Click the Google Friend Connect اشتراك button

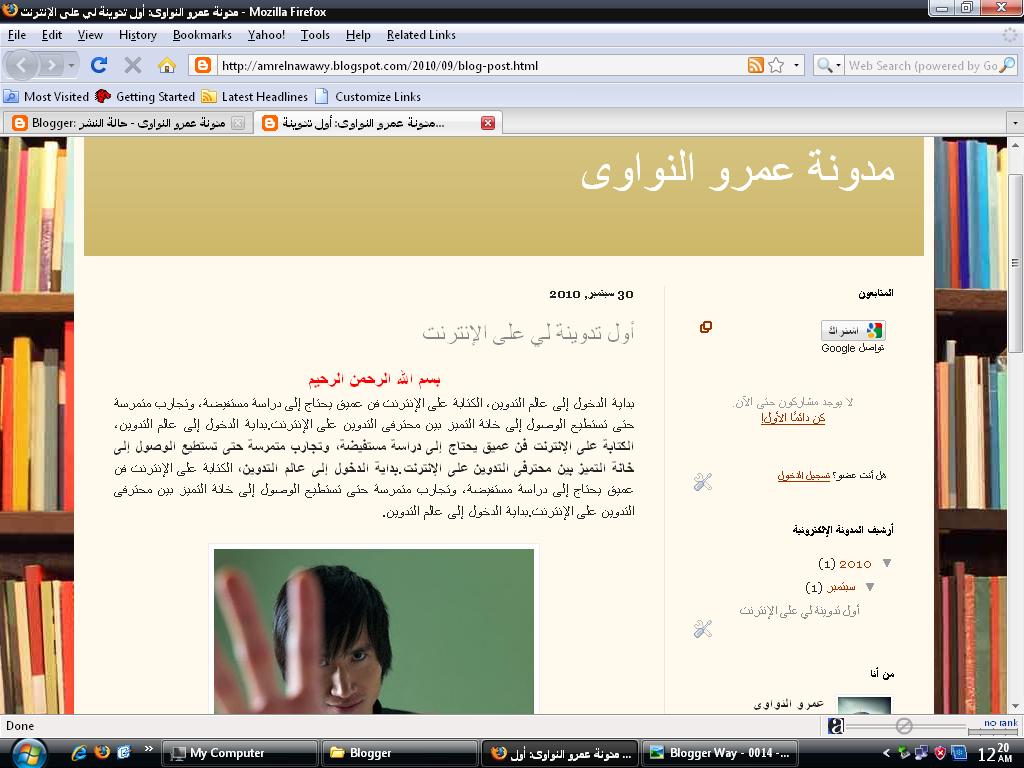853,330
